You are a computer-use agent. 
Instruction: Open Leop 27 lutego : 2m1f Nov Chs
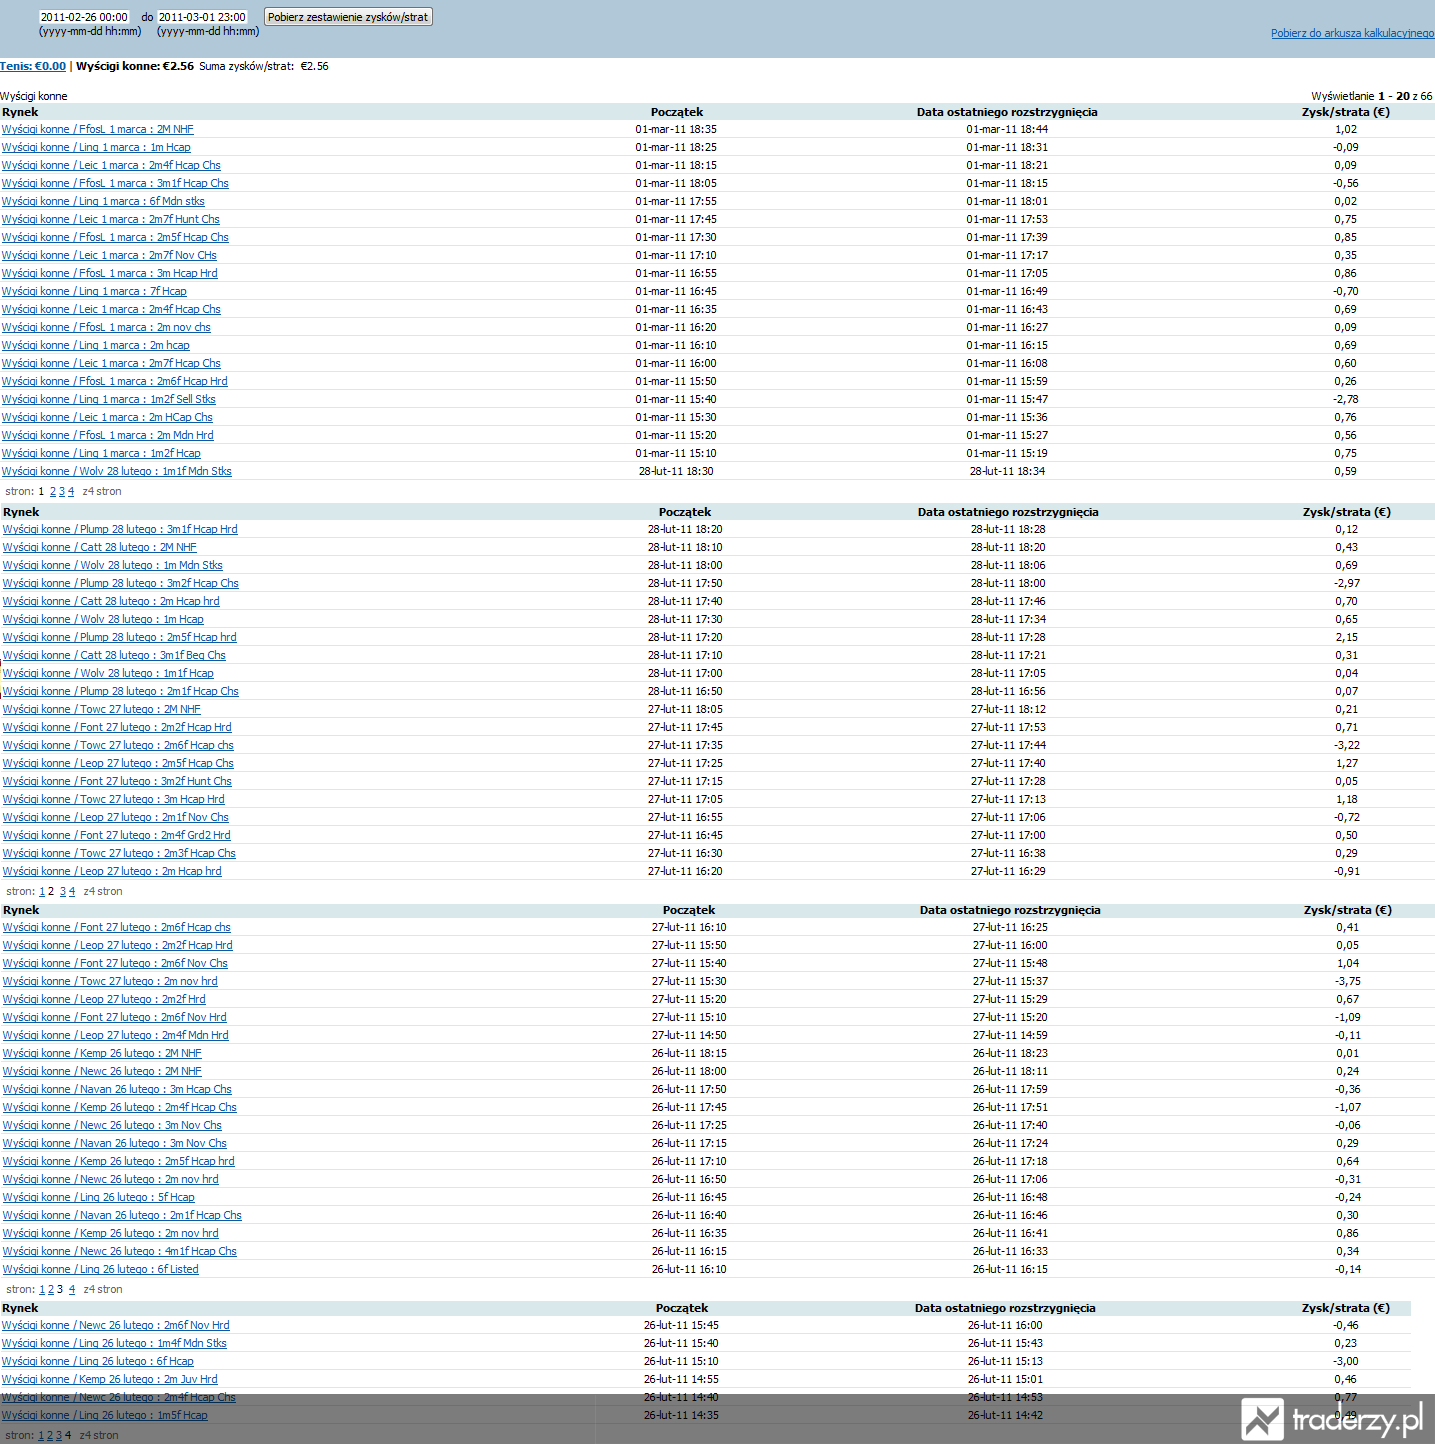pyautogui.click(x=116, y=817)
